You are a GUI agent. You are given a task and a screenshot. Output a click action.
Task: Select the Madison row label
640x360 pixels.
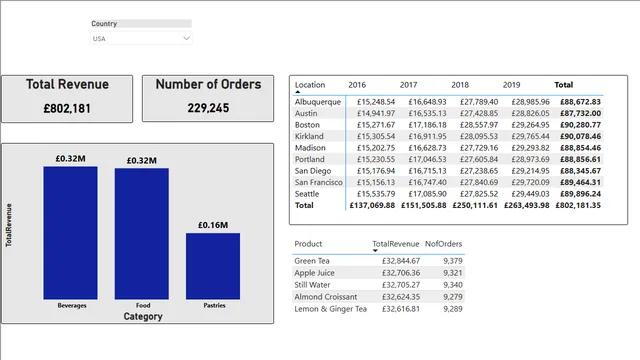coord(310,148)
